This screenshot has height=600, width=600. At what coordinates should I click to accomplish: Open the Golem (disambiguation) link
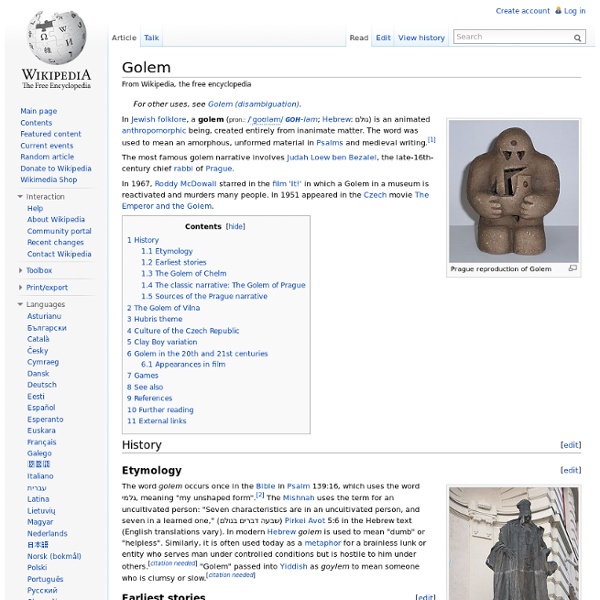[254, 104]
